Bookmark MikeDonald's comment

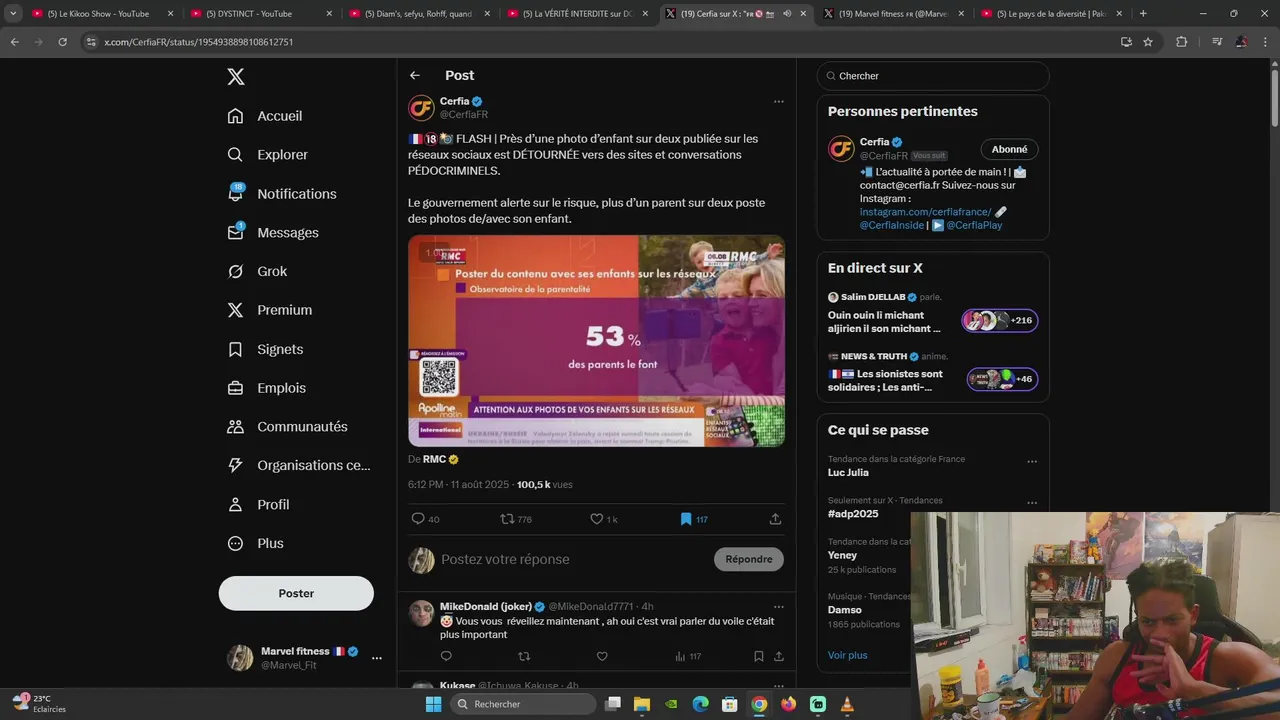[758, 657]
